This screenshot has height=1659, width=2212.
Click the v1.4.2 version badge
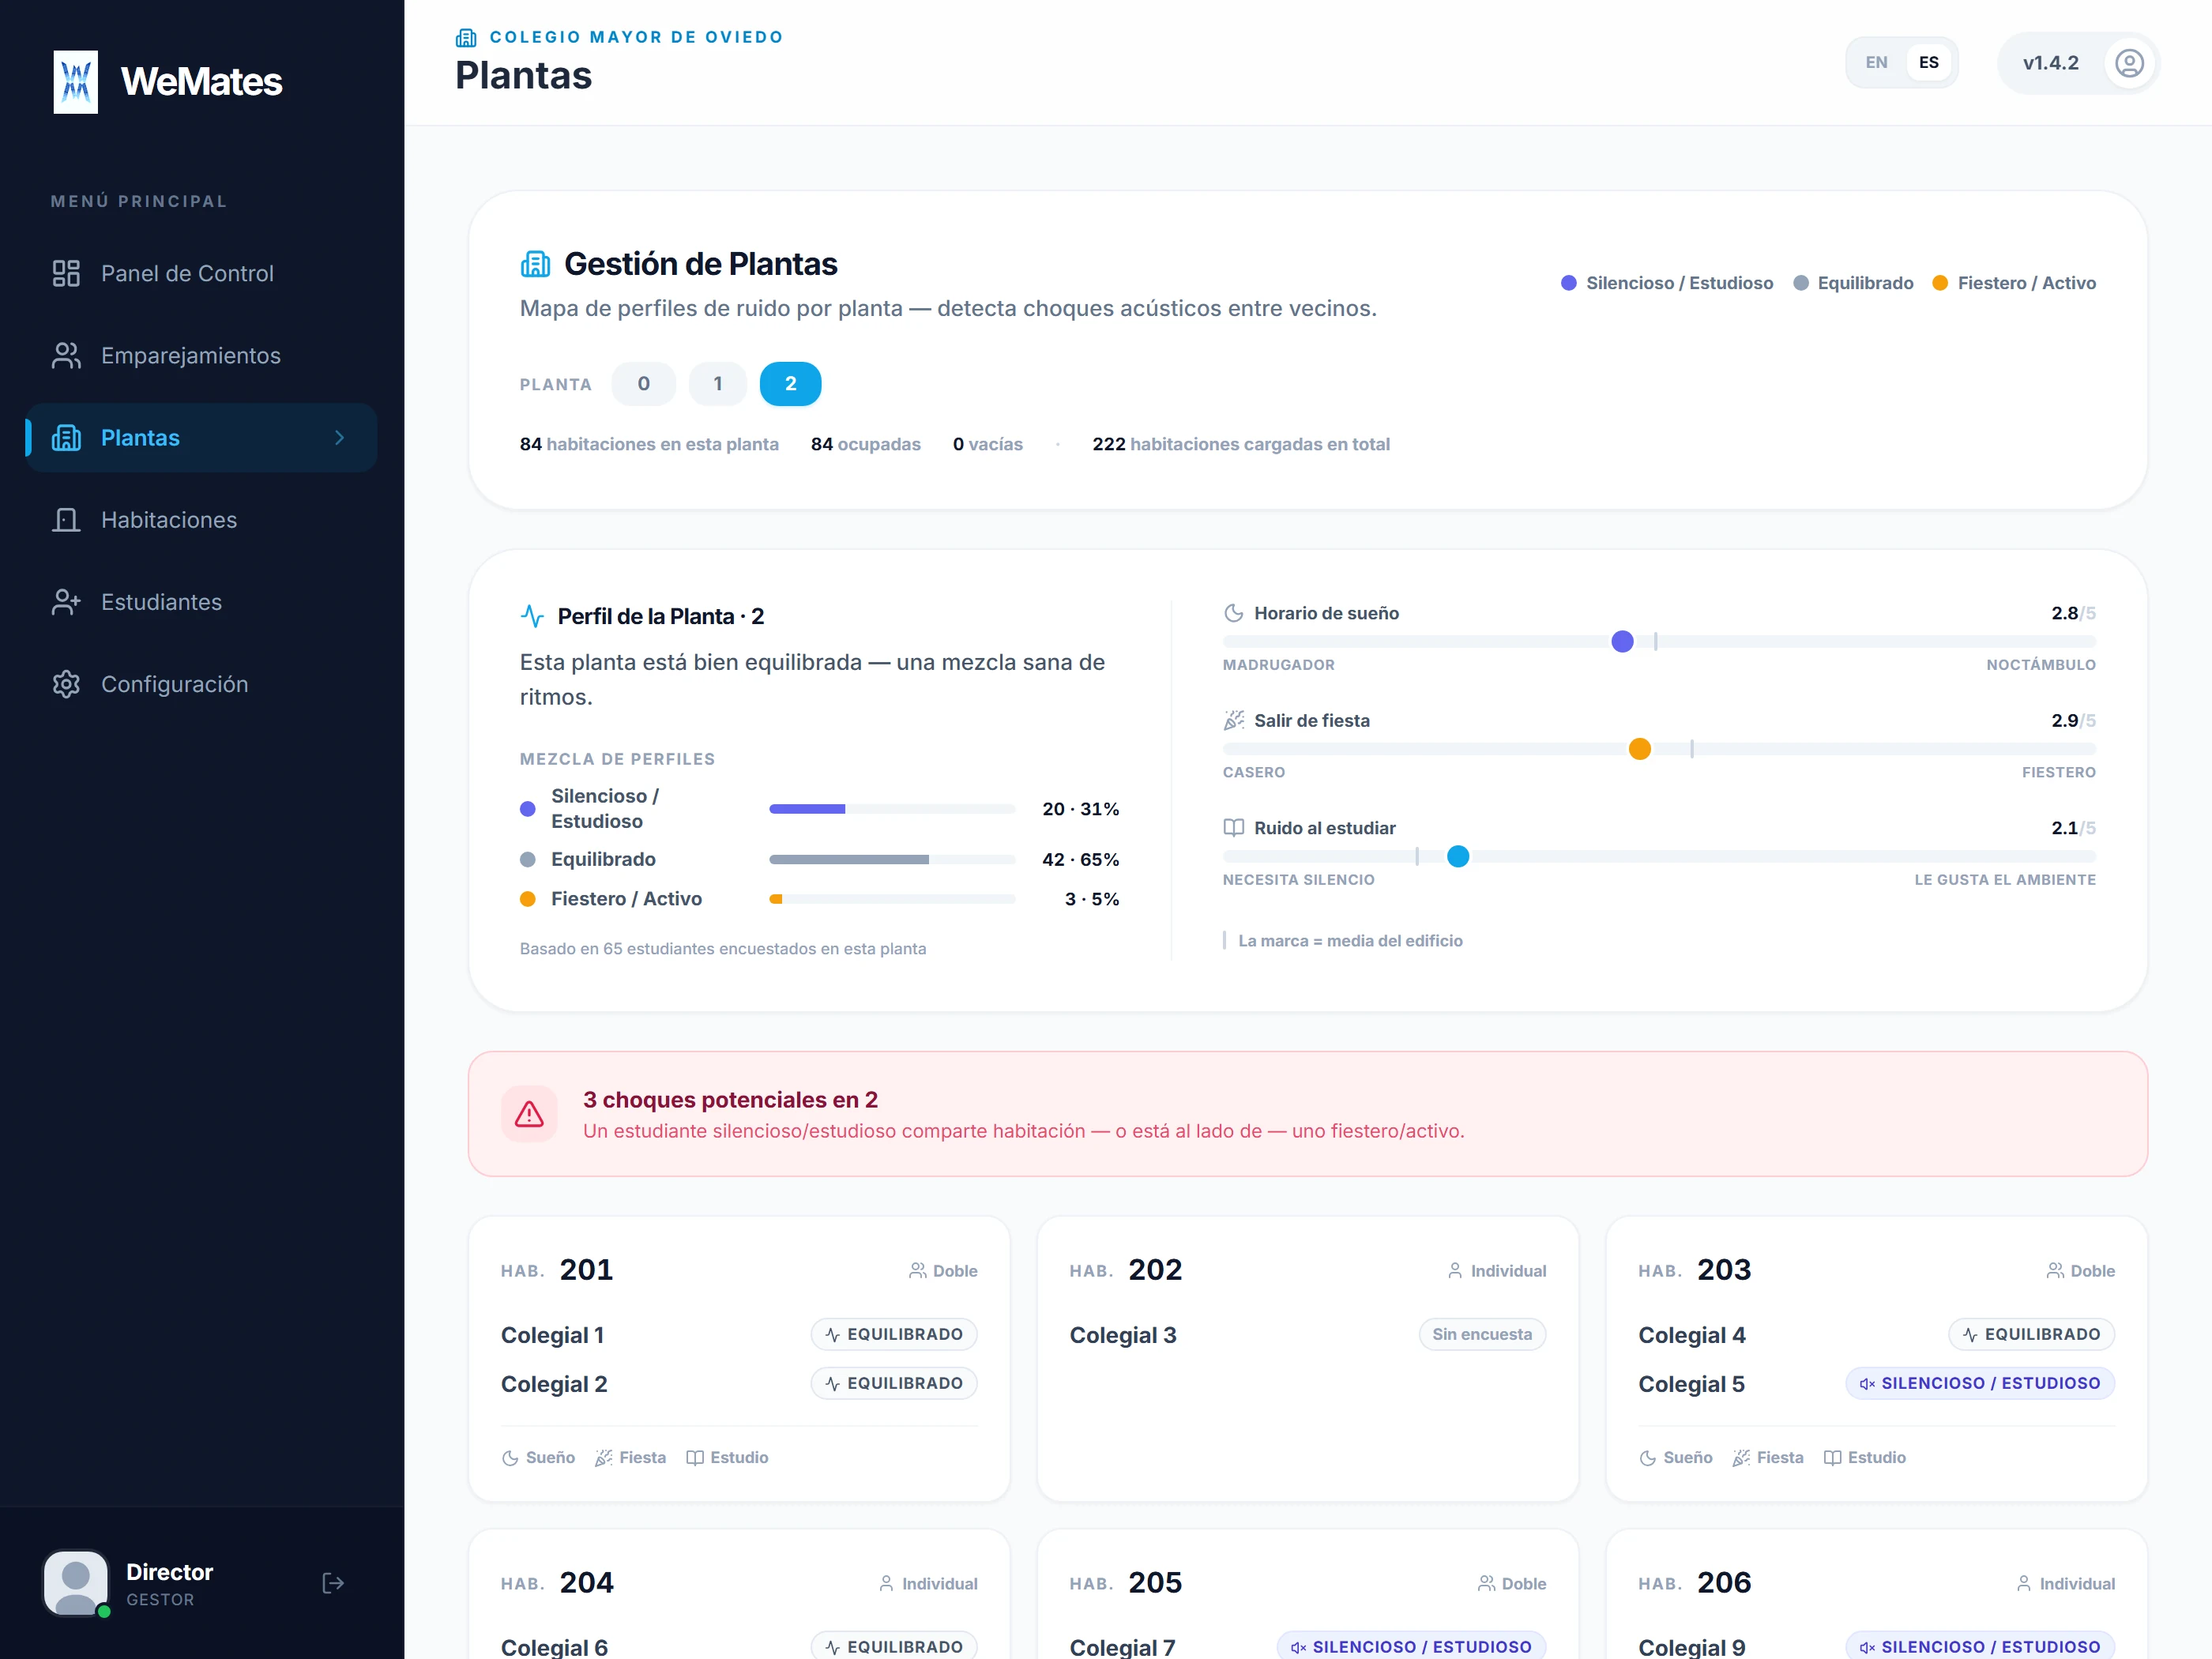[x=2051, y=63]
